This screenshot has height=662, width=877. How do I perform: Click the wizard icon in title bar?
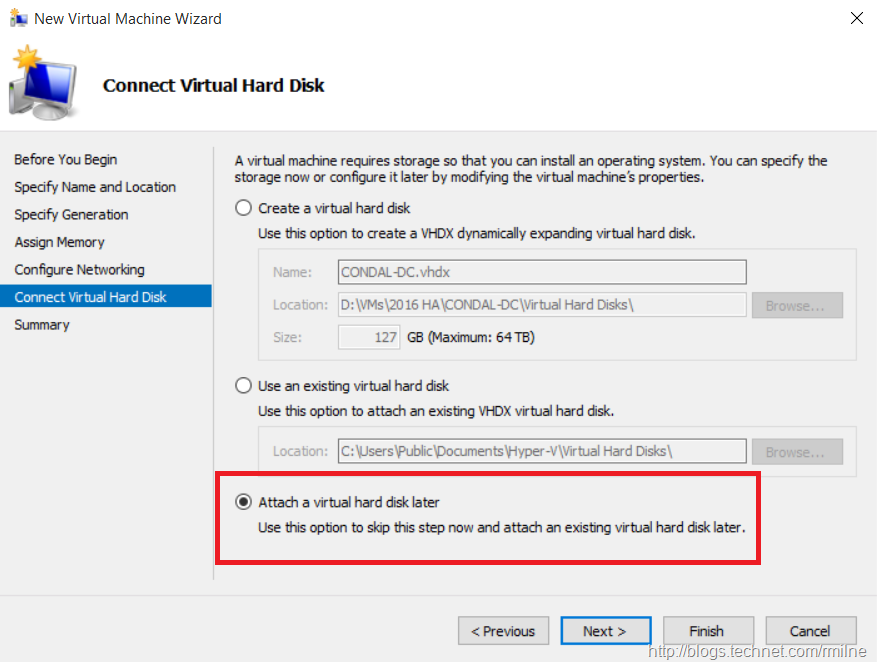pyautogui.click(x=19, y=18)
